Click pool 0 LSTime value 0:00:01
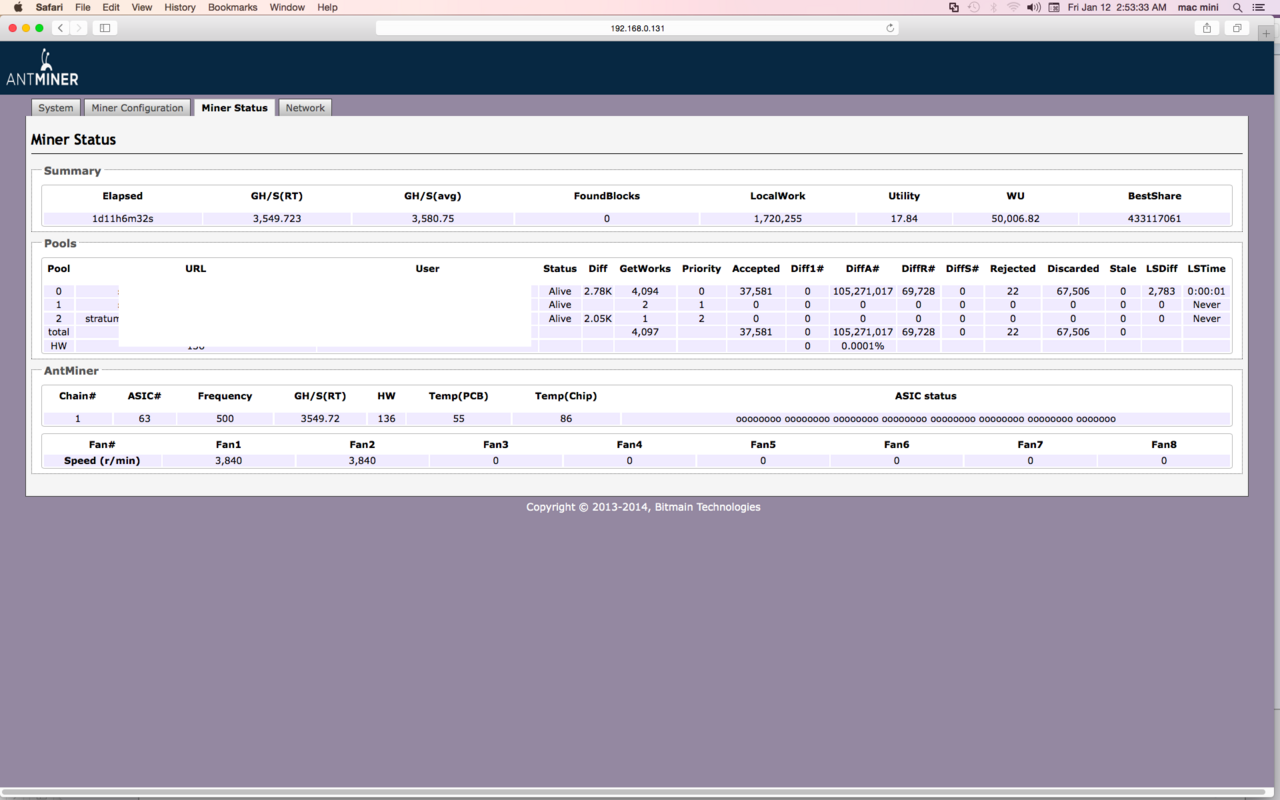Viewport: 1280px width, 800px height. click(x=1207, y=291)
